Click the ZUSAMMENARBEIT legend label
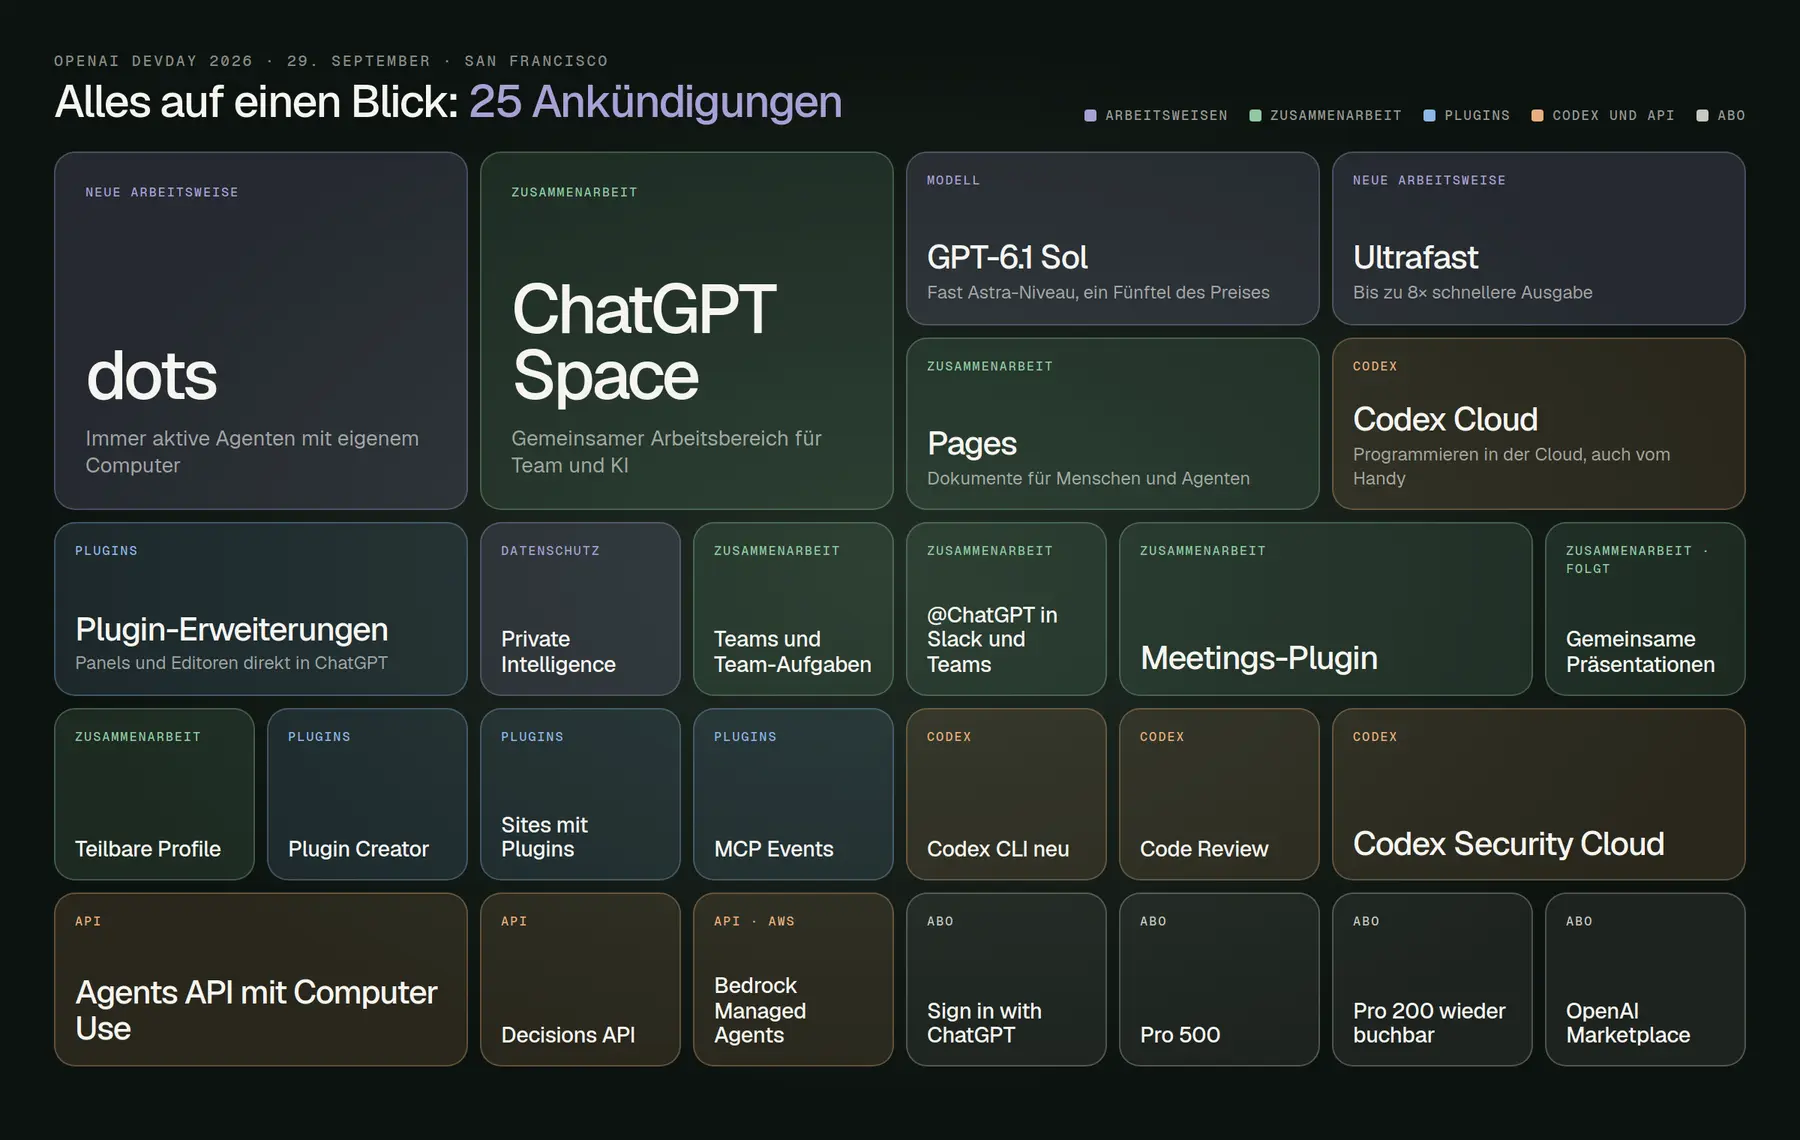 (1335, 116)
